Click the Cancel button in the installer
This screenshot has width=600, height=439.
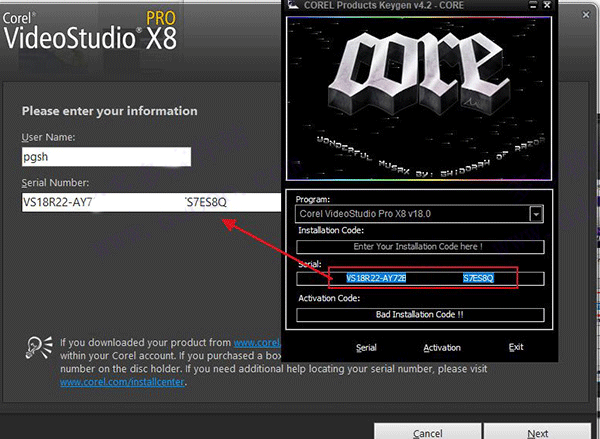tap(427, 432)
